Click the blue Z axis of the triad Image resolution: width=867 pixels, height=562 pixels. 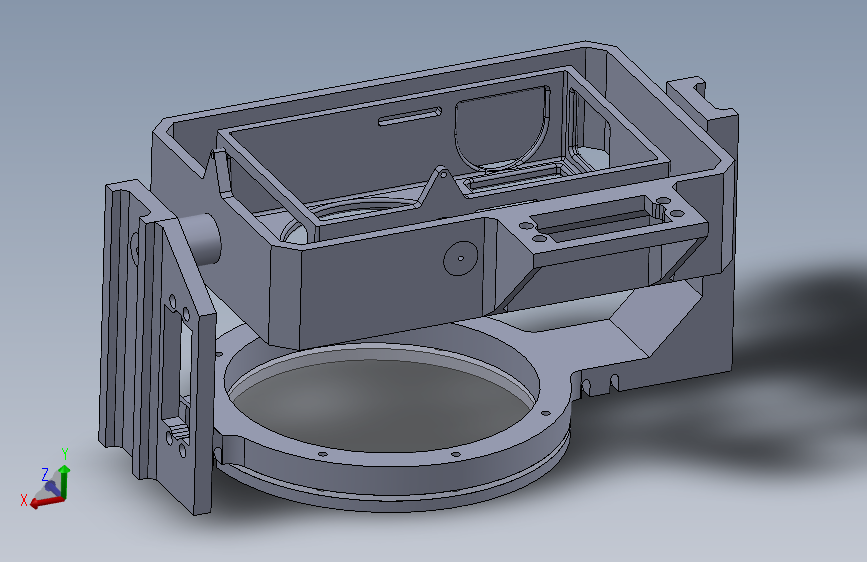52,487
